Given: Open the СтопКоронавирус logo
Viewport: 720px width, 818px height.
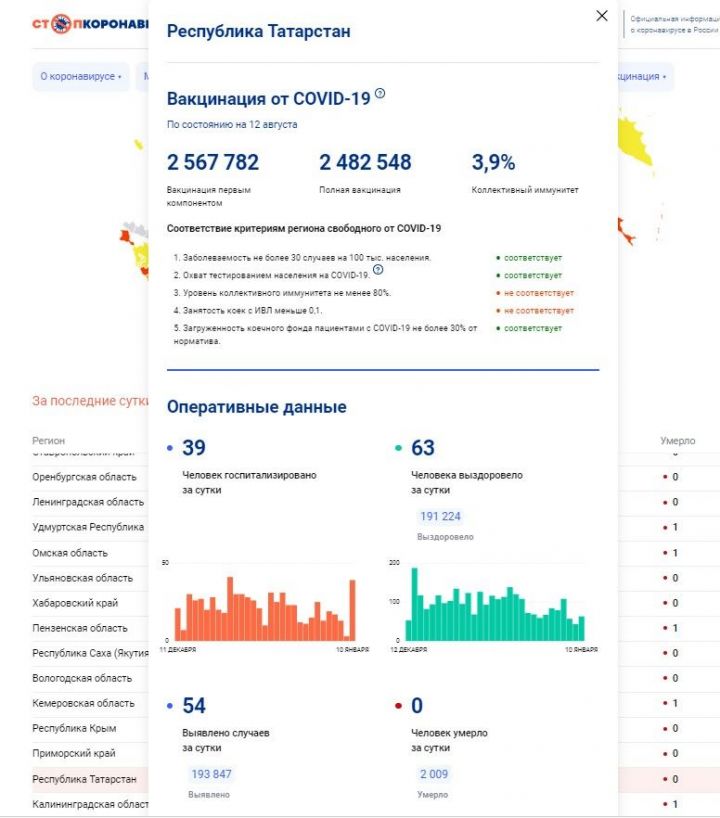Looking at the screenshot, I should (90, 23).
